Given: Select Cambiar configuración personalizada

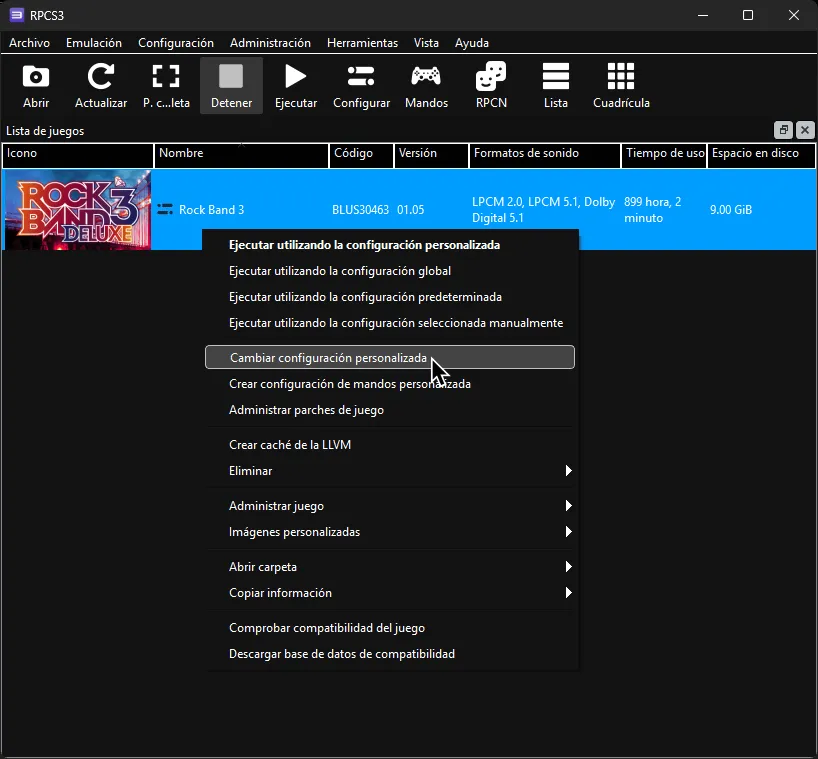Looking at the screenshot, I should 330,357.
